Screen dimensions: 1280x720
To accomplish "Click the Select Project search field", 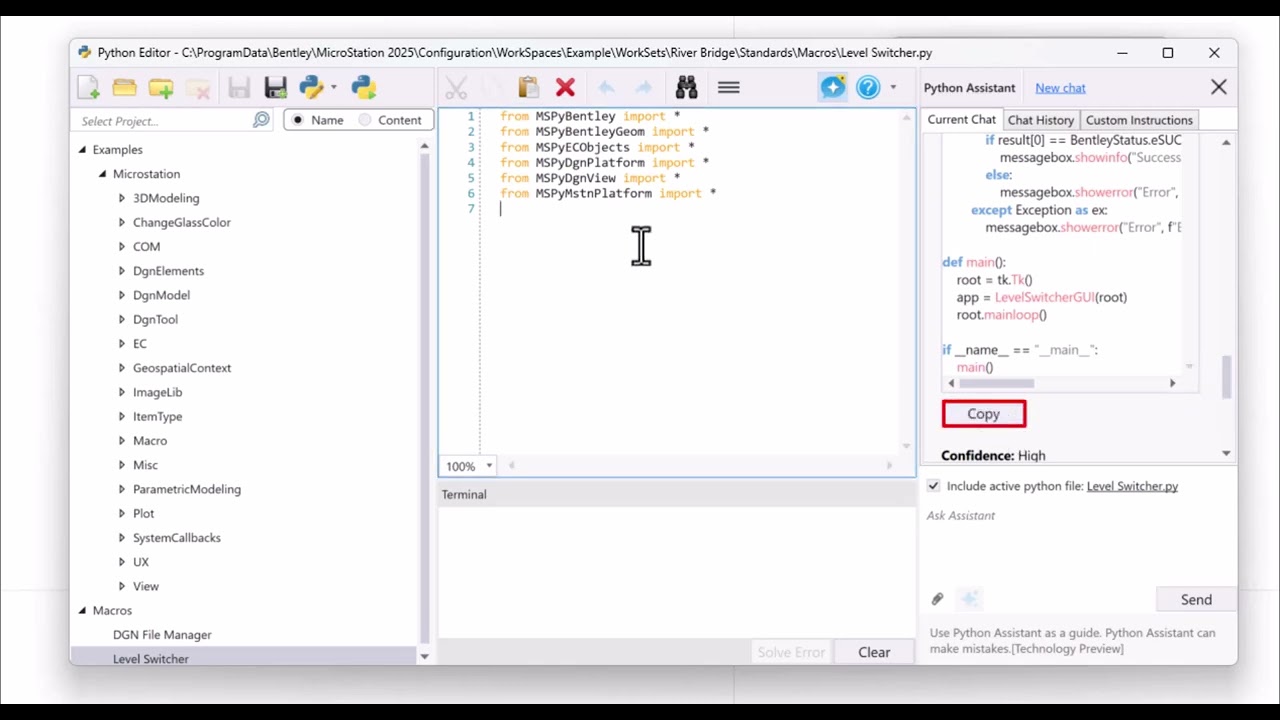I will click(165, 120).
